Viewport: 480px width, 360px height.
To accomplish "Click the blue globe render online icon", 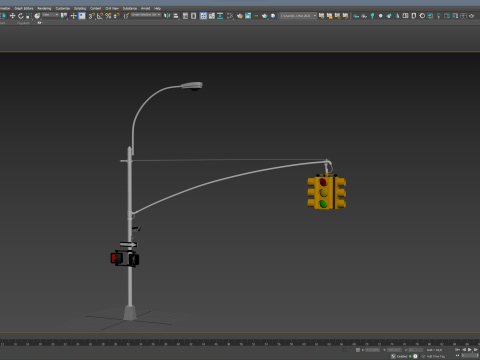I will [x=273, y=16].
